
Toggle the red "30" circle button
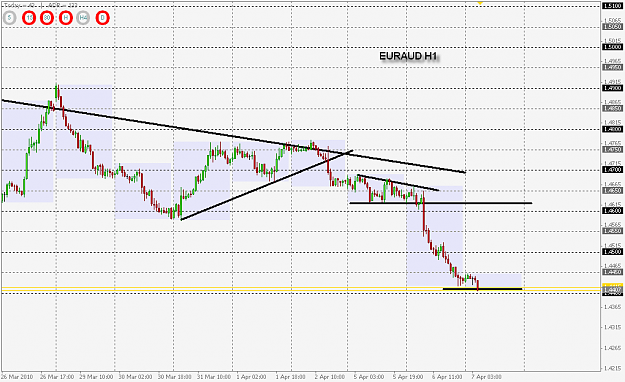[x=47, y=18]
